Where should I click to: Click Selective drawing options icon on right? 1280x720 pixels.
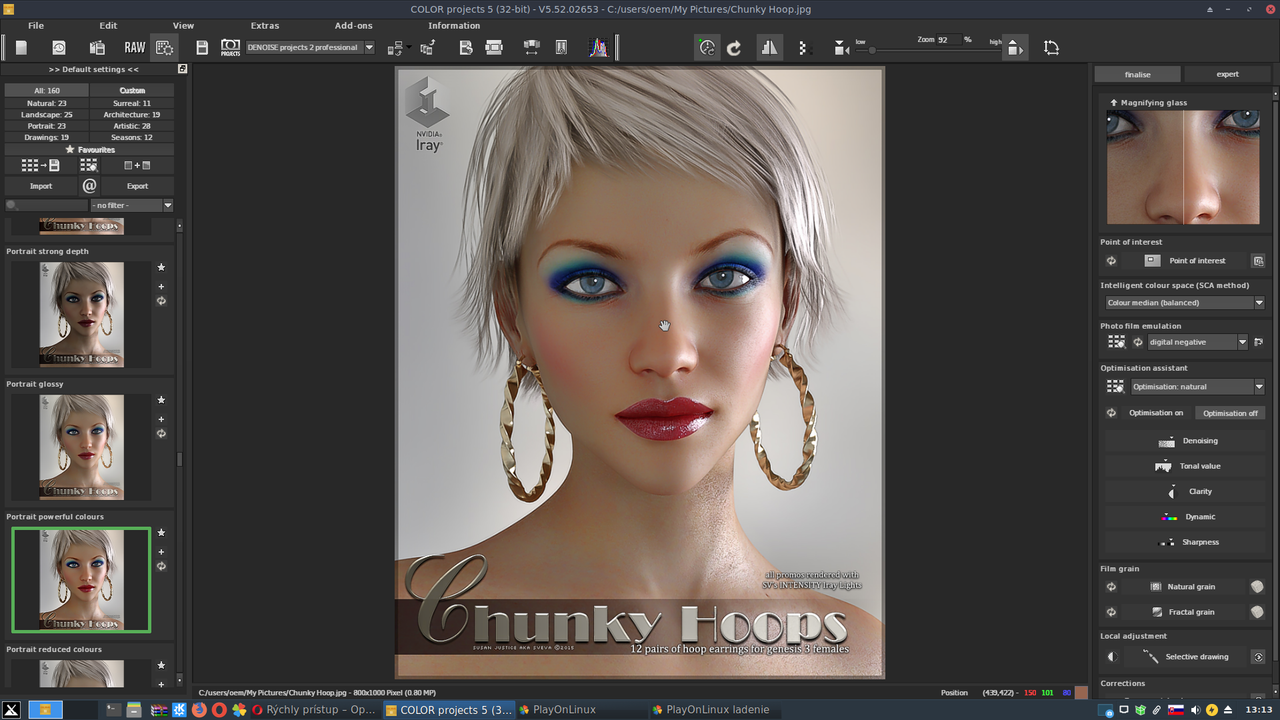pos(1258,657)
